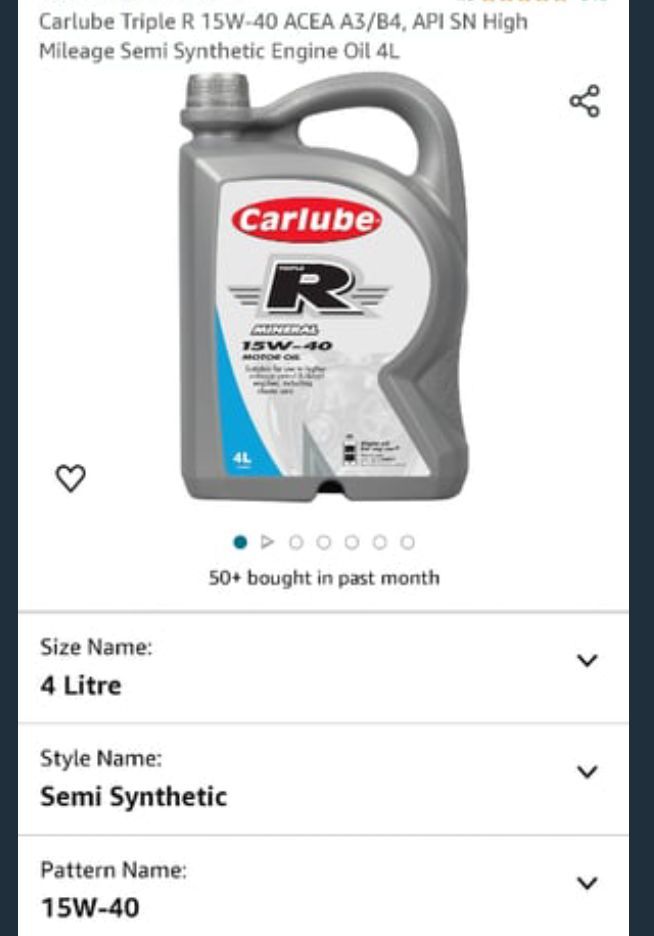Viewport: 654px width, 936px height.
Task: Select the first filled carousel dot
Action: click(x=240, y=542)
